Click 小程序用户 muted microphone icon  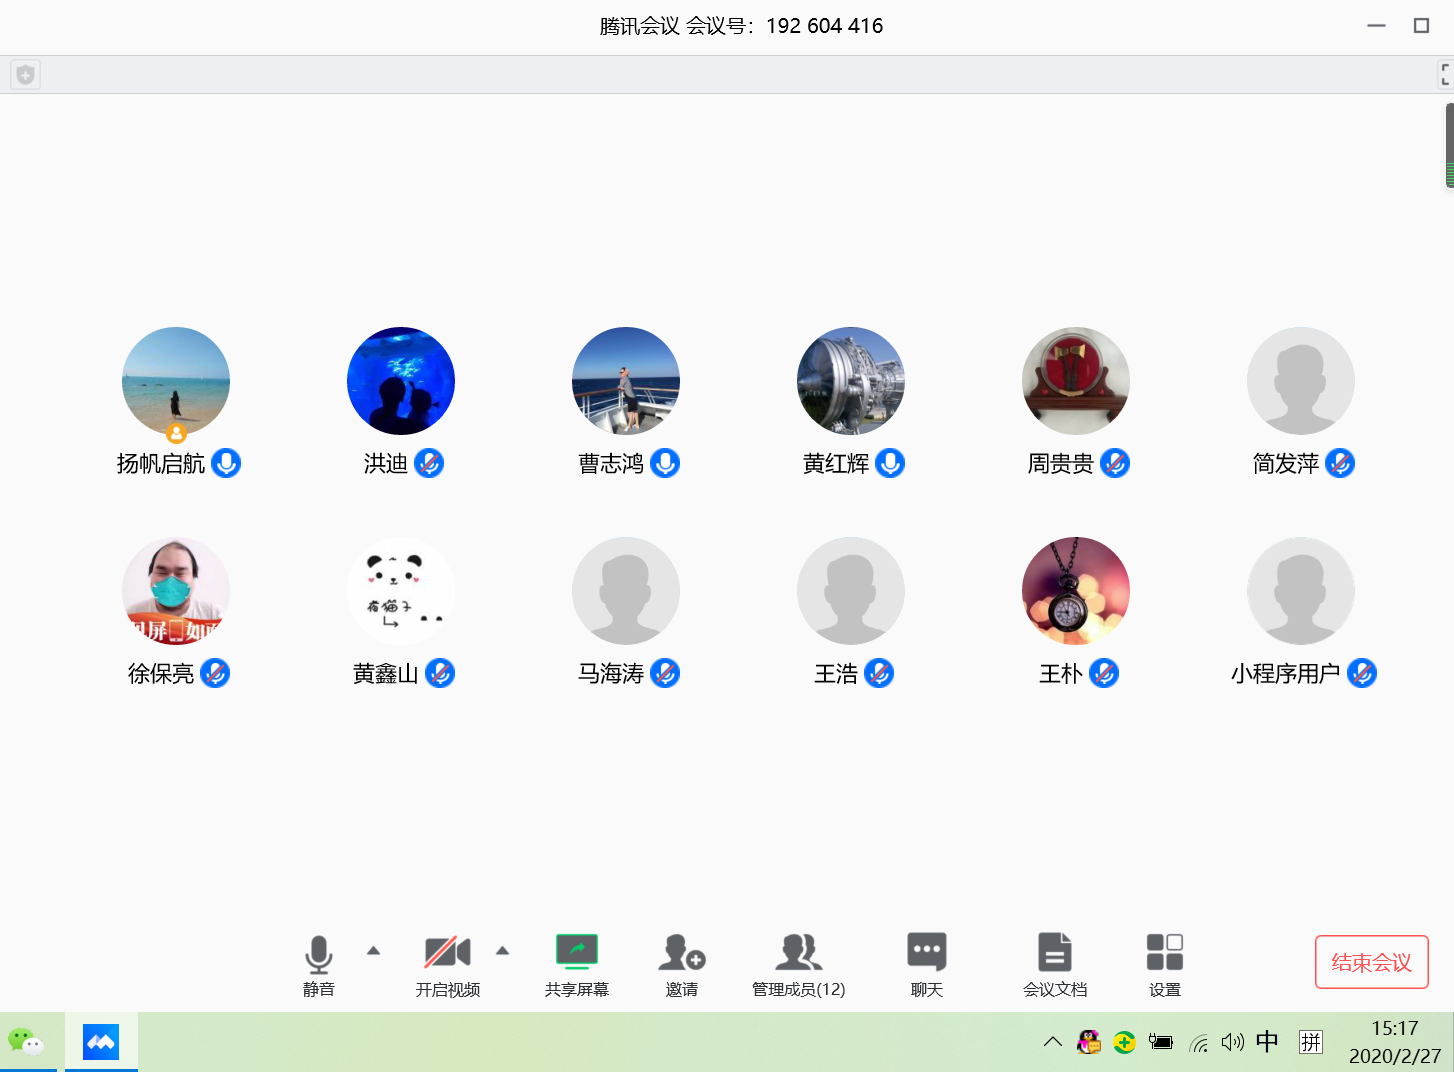1362,673
